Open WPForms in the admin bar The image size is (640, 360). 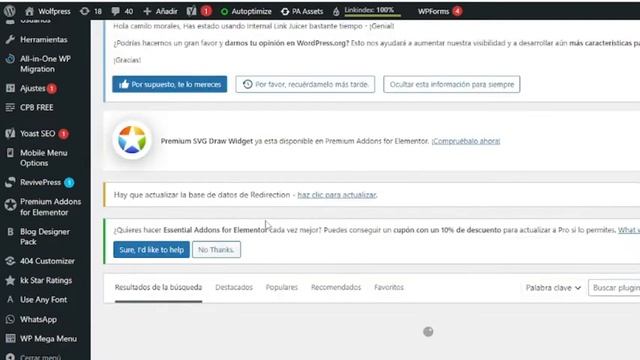click(x=433, y=11)
